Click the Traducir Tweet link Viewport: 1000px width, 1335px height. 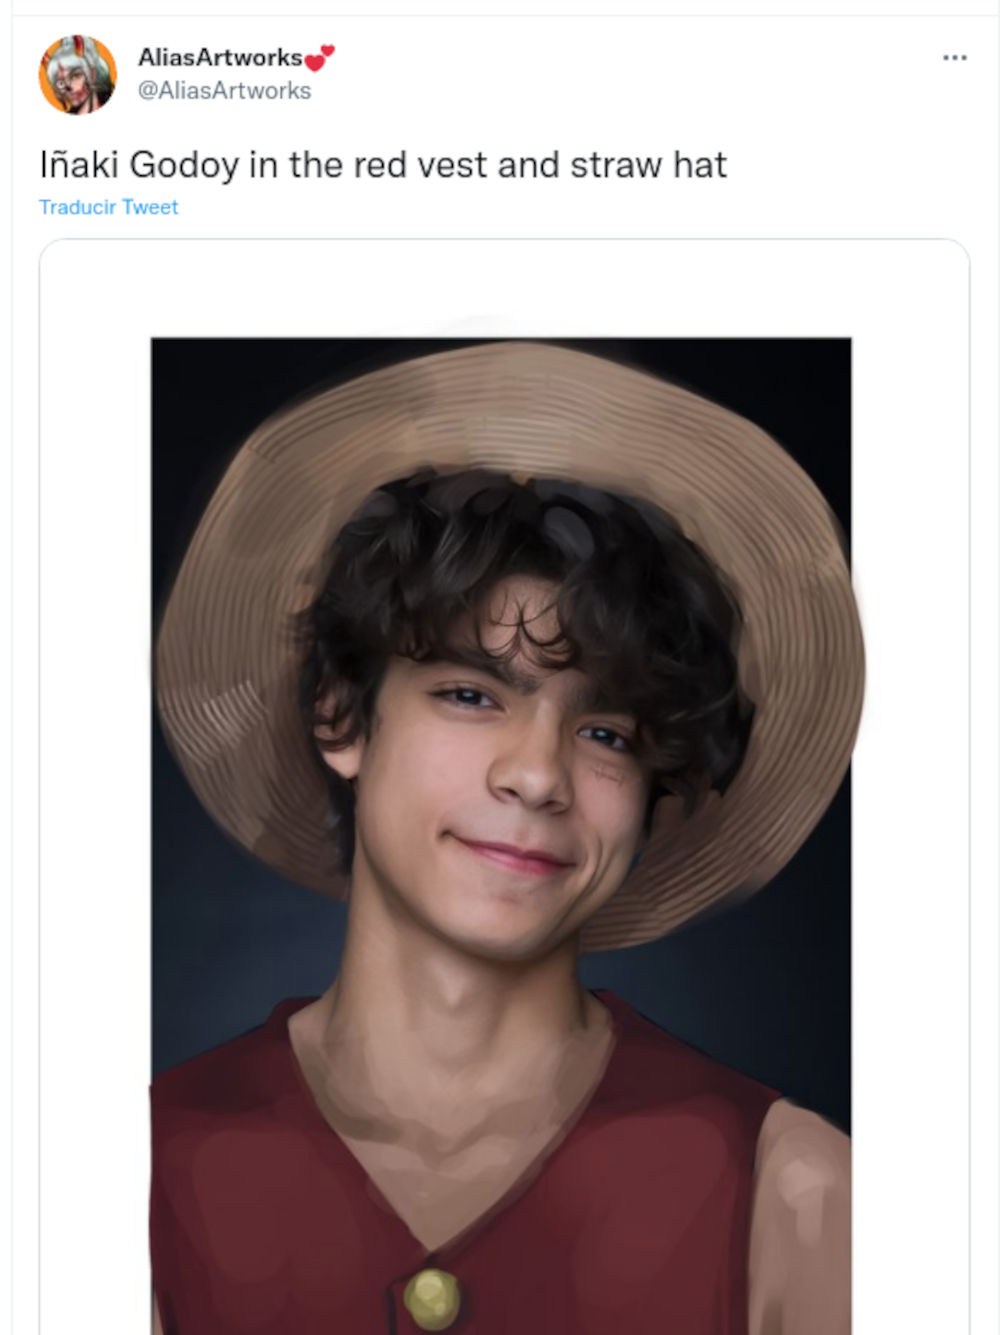click(108, 207)
